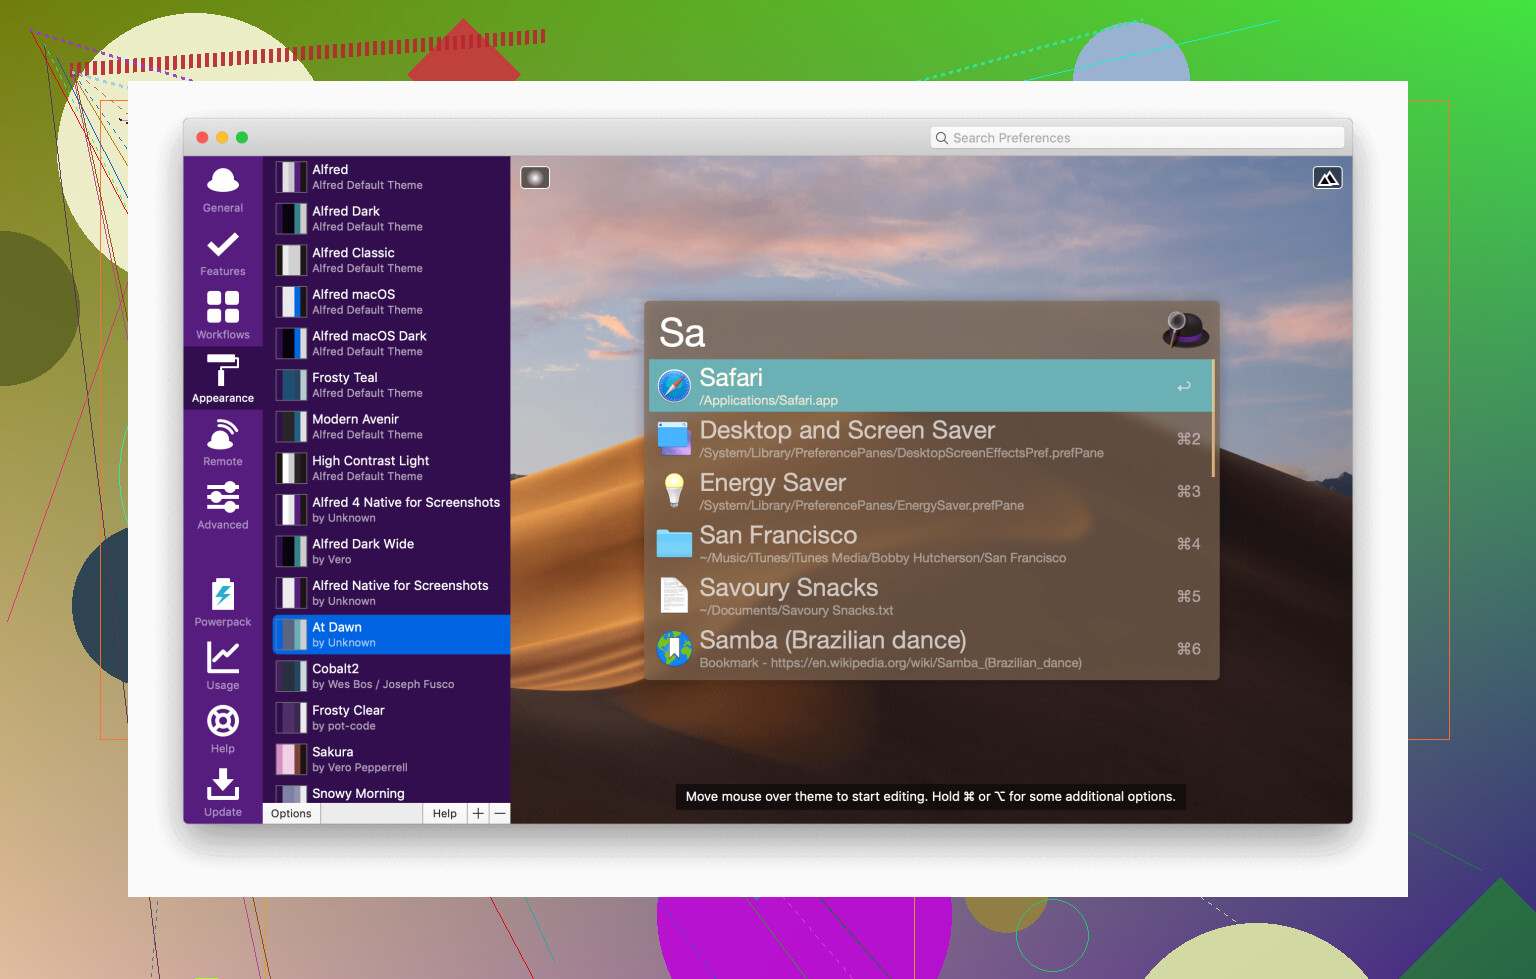The width and height of the screenshot is (1536, 979).
Task: Open the General preferences section
Action: 222,190
